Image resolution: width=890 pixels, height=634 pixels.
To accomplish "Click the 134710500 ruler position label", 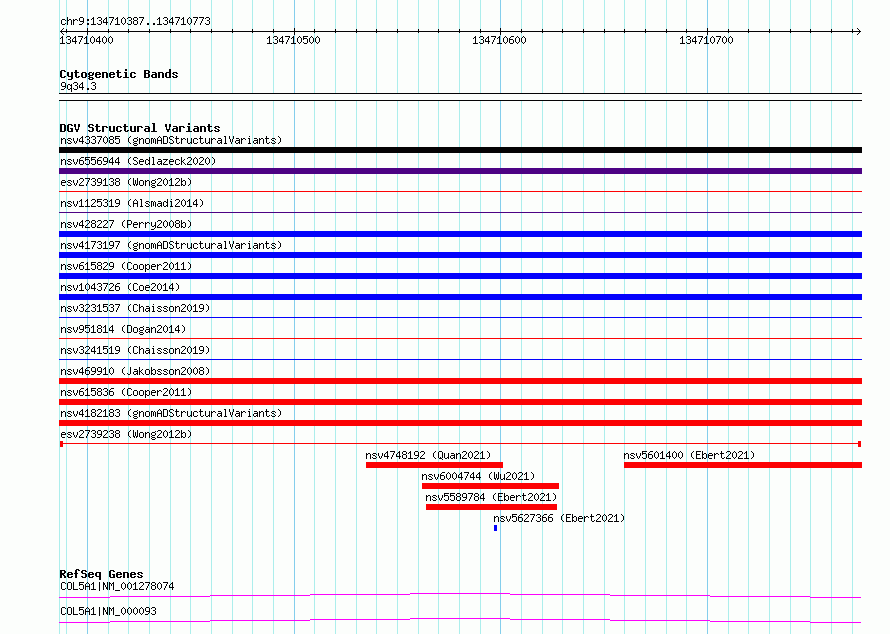I will point(293,40).
